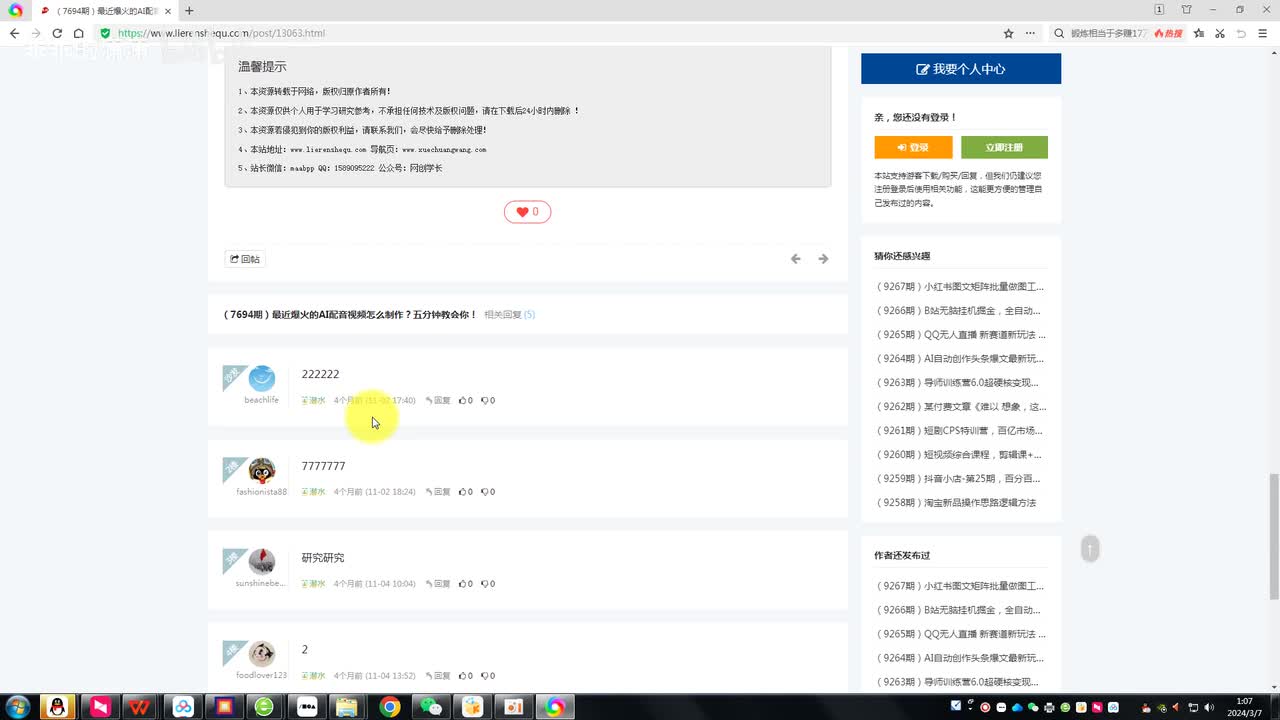The width and height of the screenshot is (1280, 720).
Task: Like the post with the heart button
Action: click(527, 212)
